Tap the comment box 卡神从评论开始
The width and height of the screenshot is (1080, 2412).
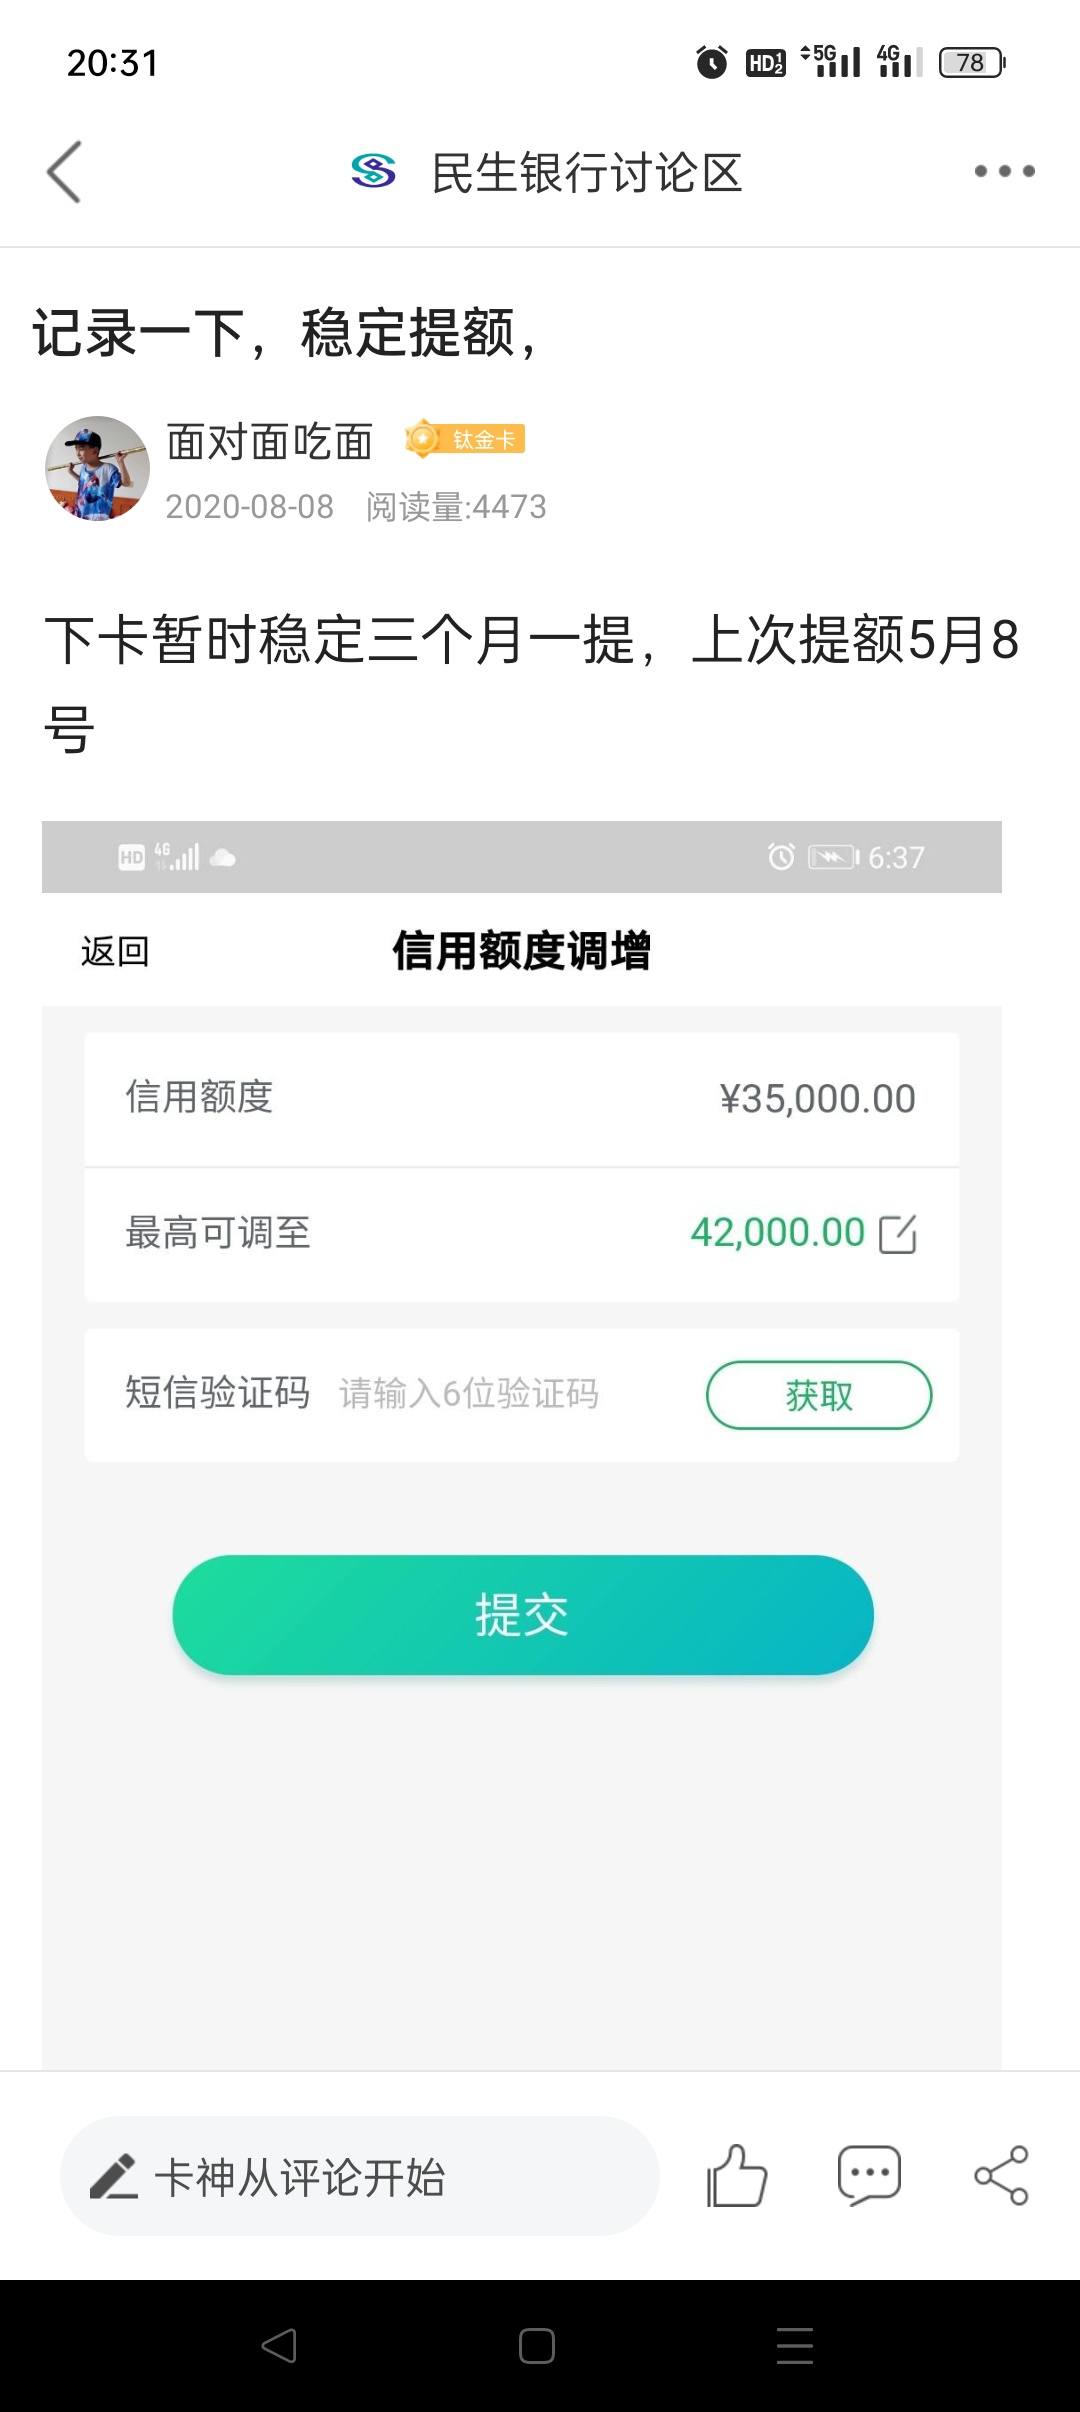tap(360, 2176)
